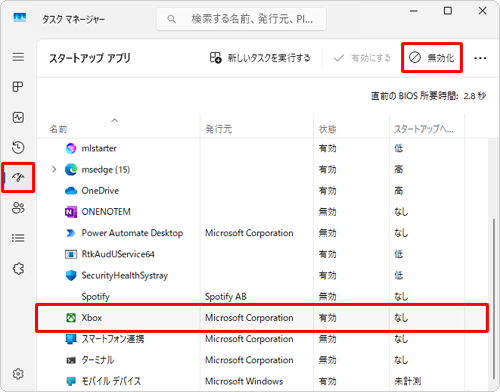Click Spotify AB publisher cell
This screenshot has height=392, width=500.
(226, 297)
